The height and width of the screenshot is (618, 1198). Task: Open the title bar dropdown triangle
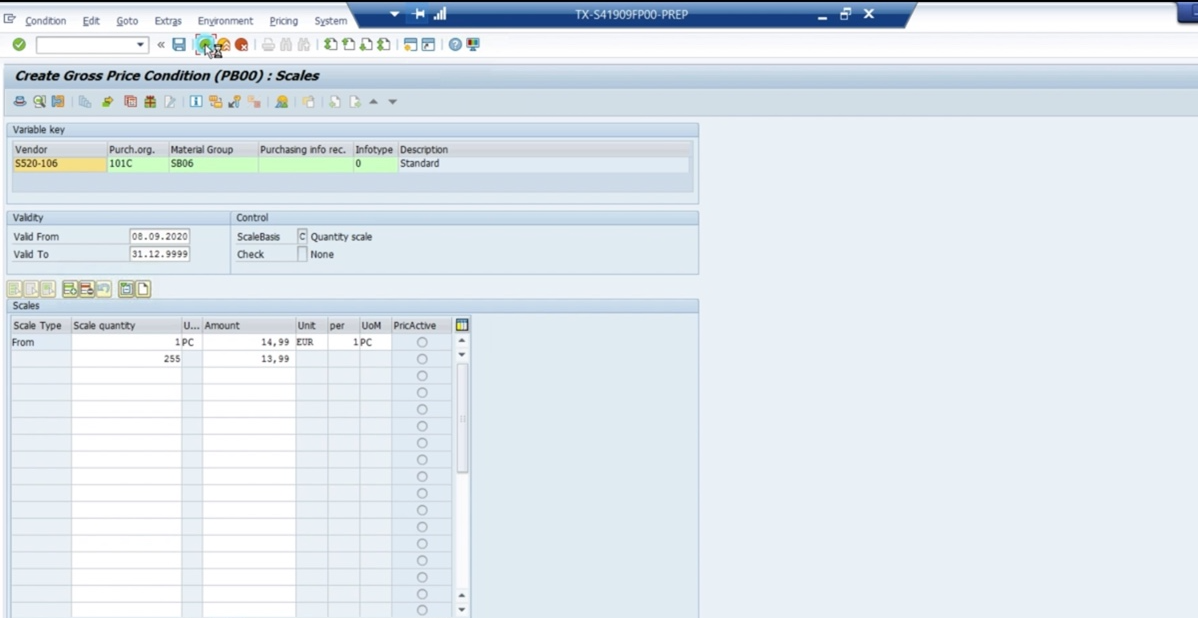[x=394, y=14]
